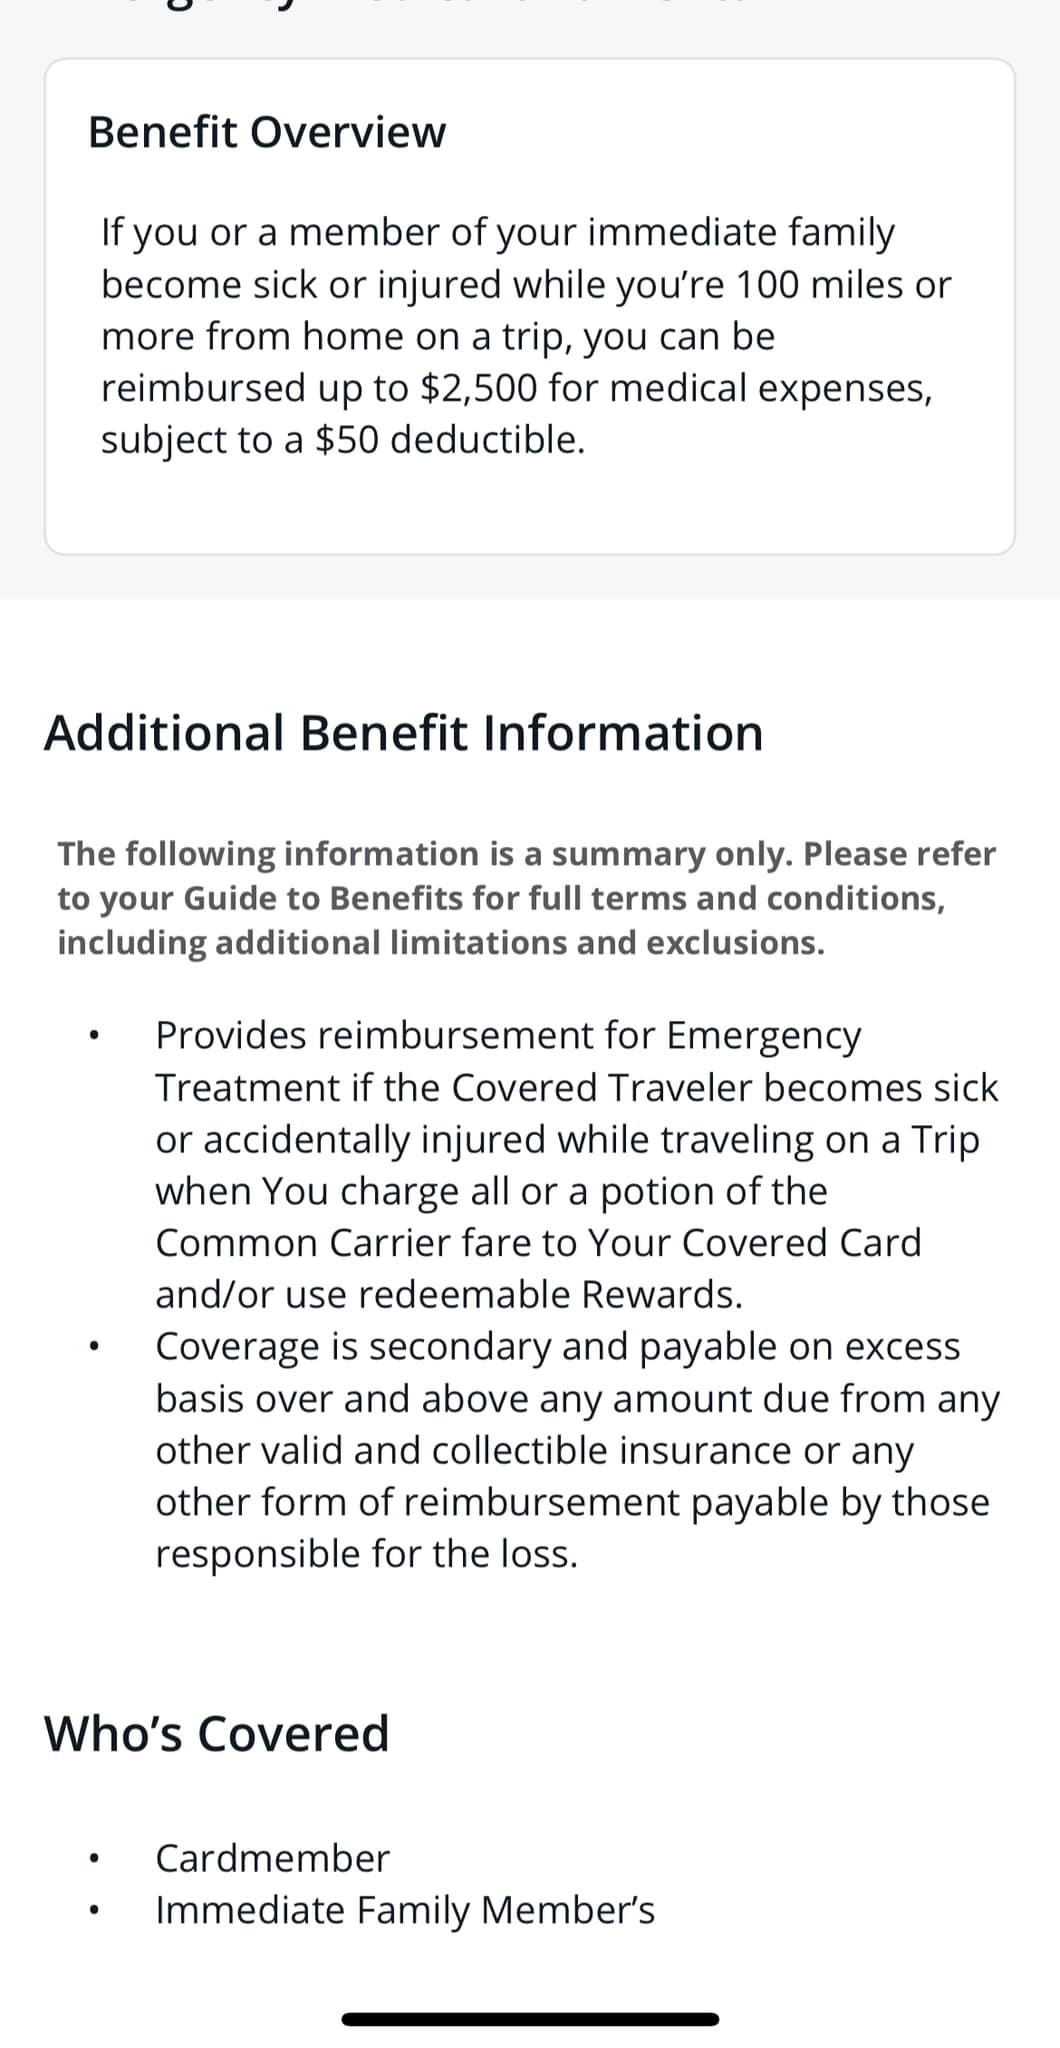The height and width of the screenshot is (2048, 1060).
Task: Tap the Who's Covered heading
Action: click(x=216, y=1733)
